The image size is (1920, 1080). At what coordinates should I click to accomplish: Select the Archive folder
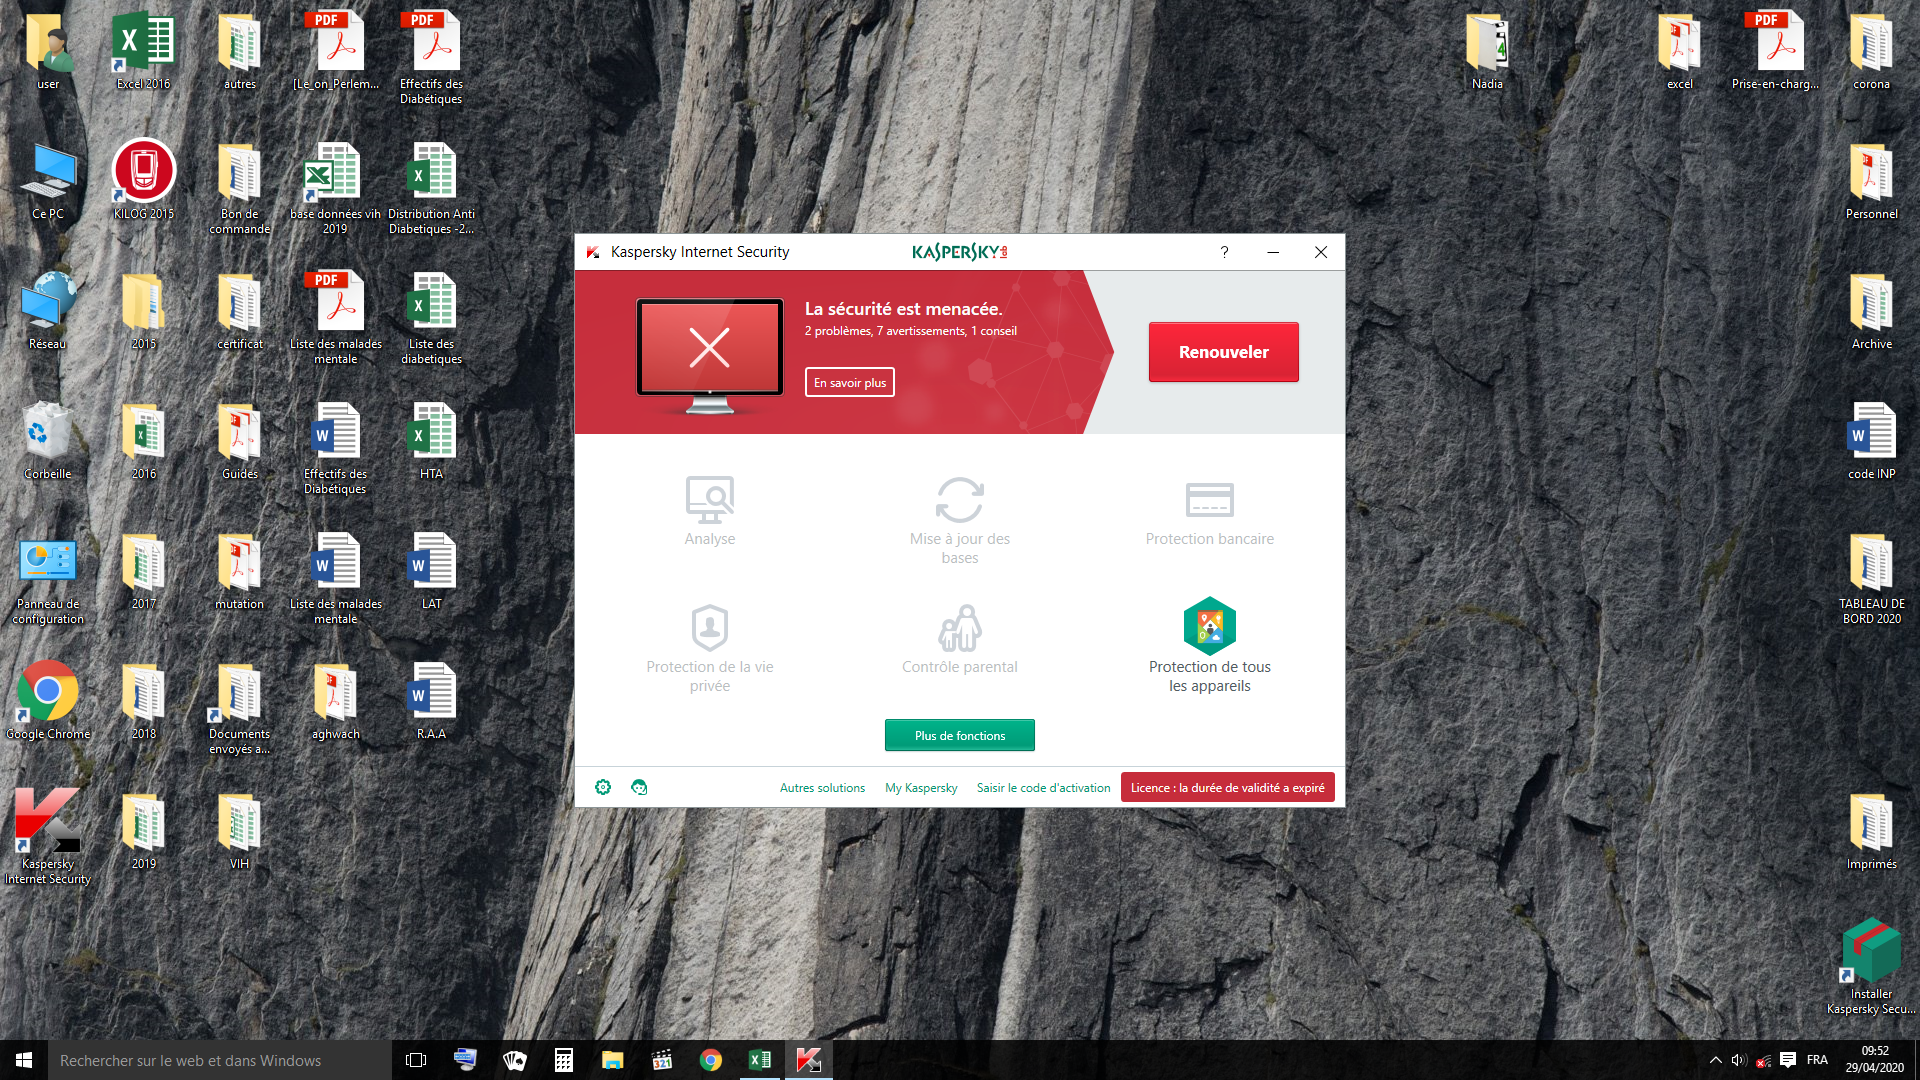click(1871, 310)
